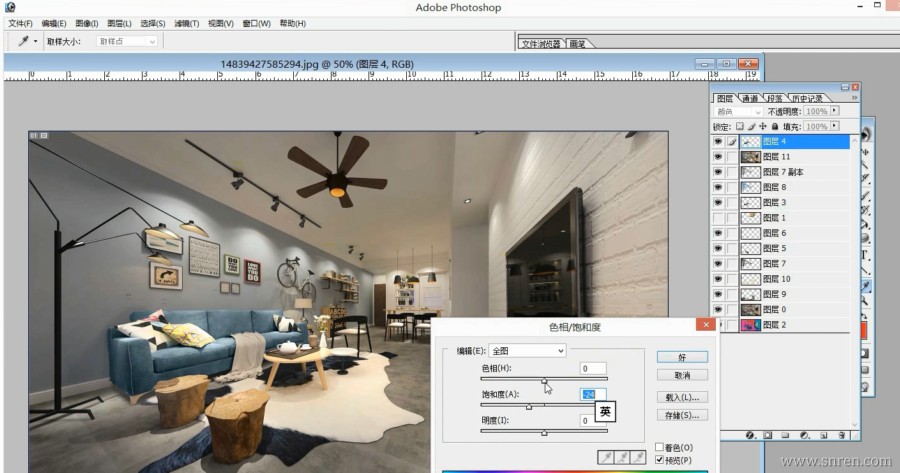Click the lock all padlock icon
900x473 pixels.
775,126
